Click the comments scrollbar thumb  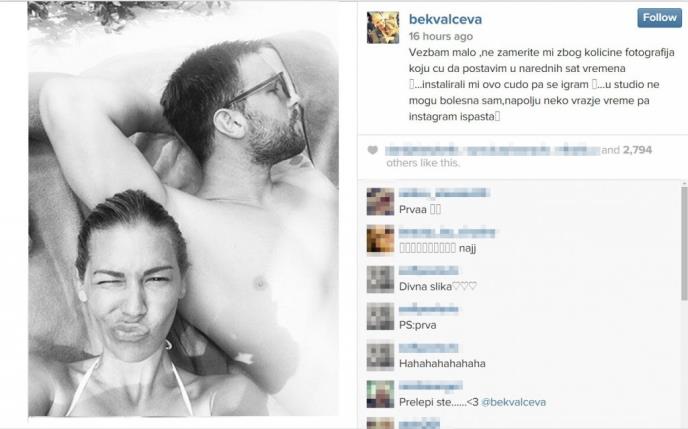(x=684, y=243)
